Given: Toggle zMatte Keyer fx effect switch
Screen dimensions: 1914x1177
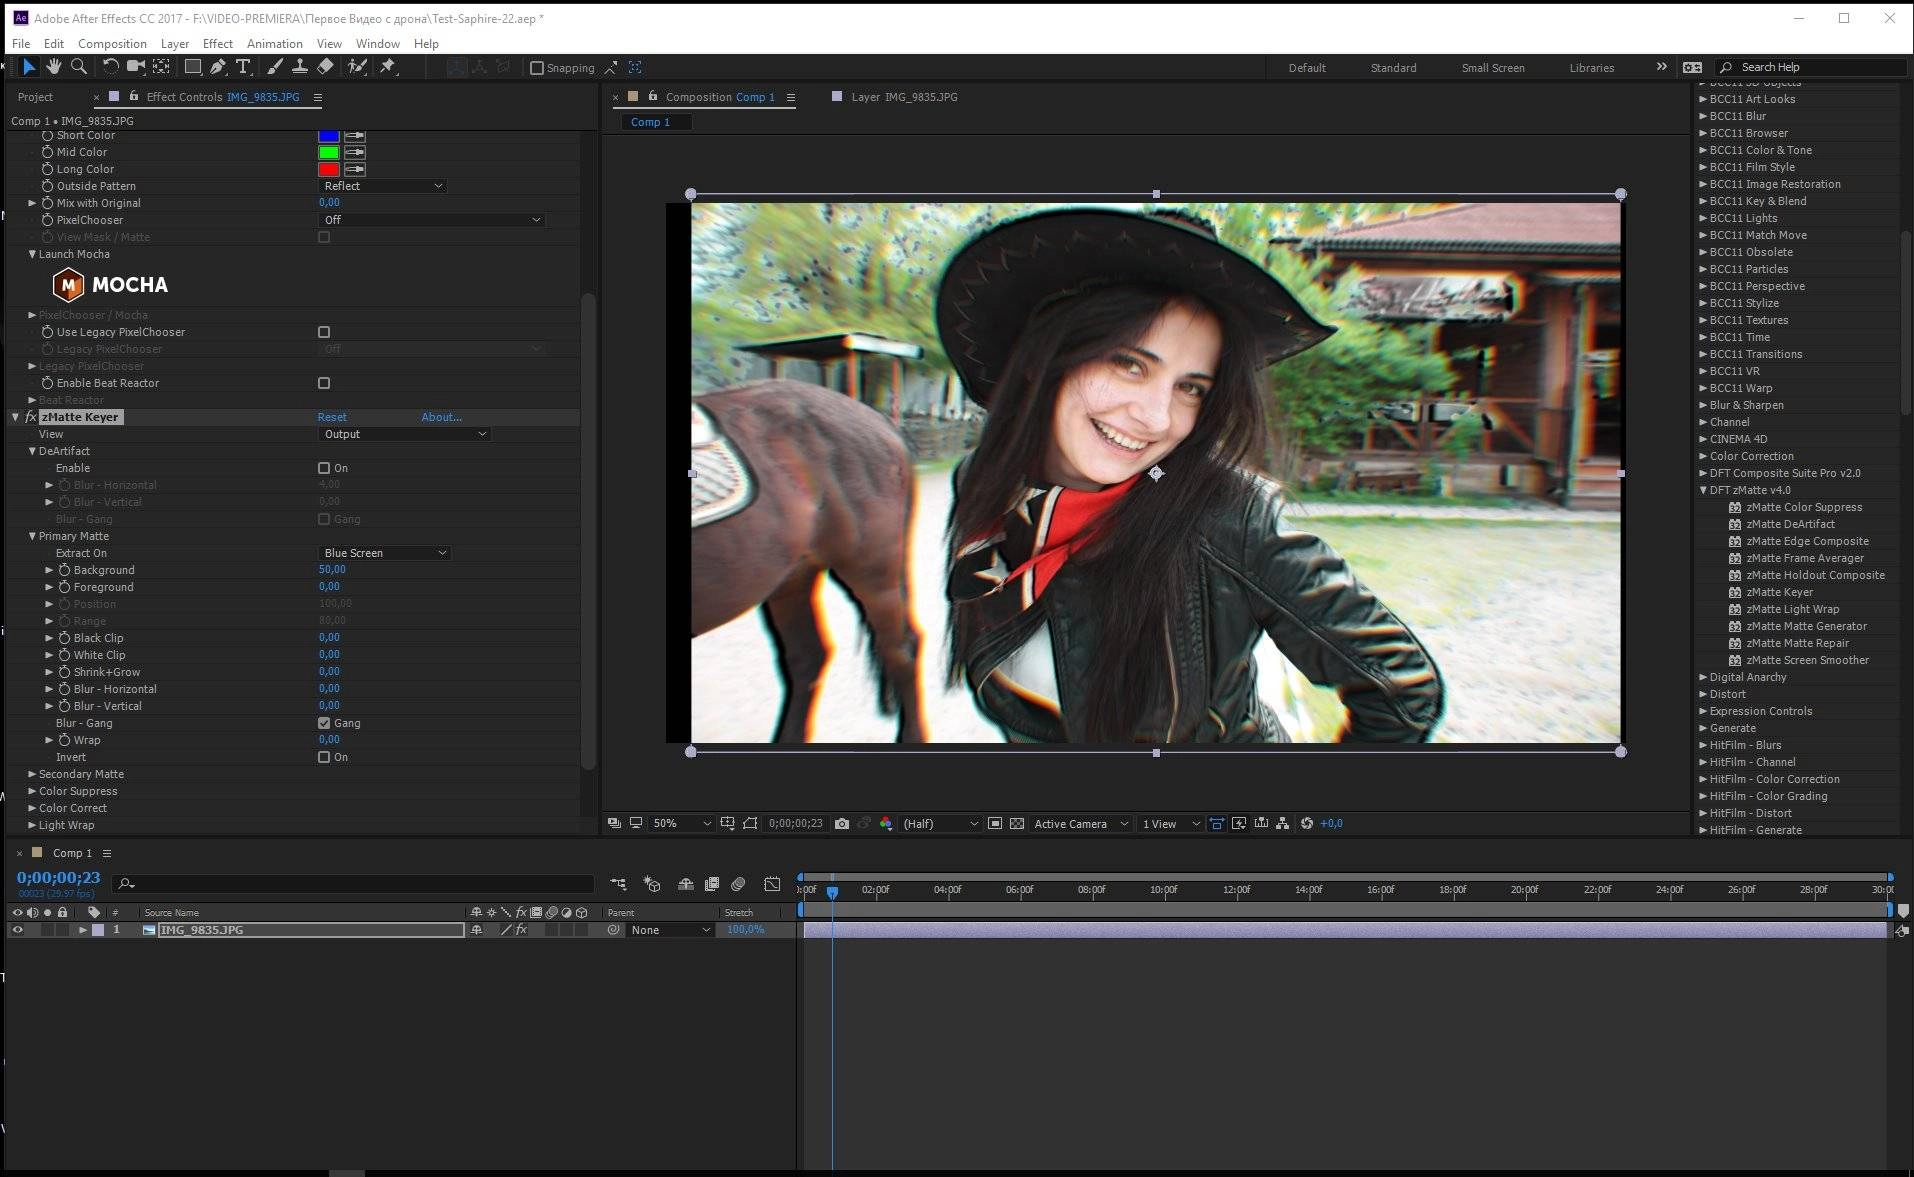Looking at the screenshot, I should [31, 417].
